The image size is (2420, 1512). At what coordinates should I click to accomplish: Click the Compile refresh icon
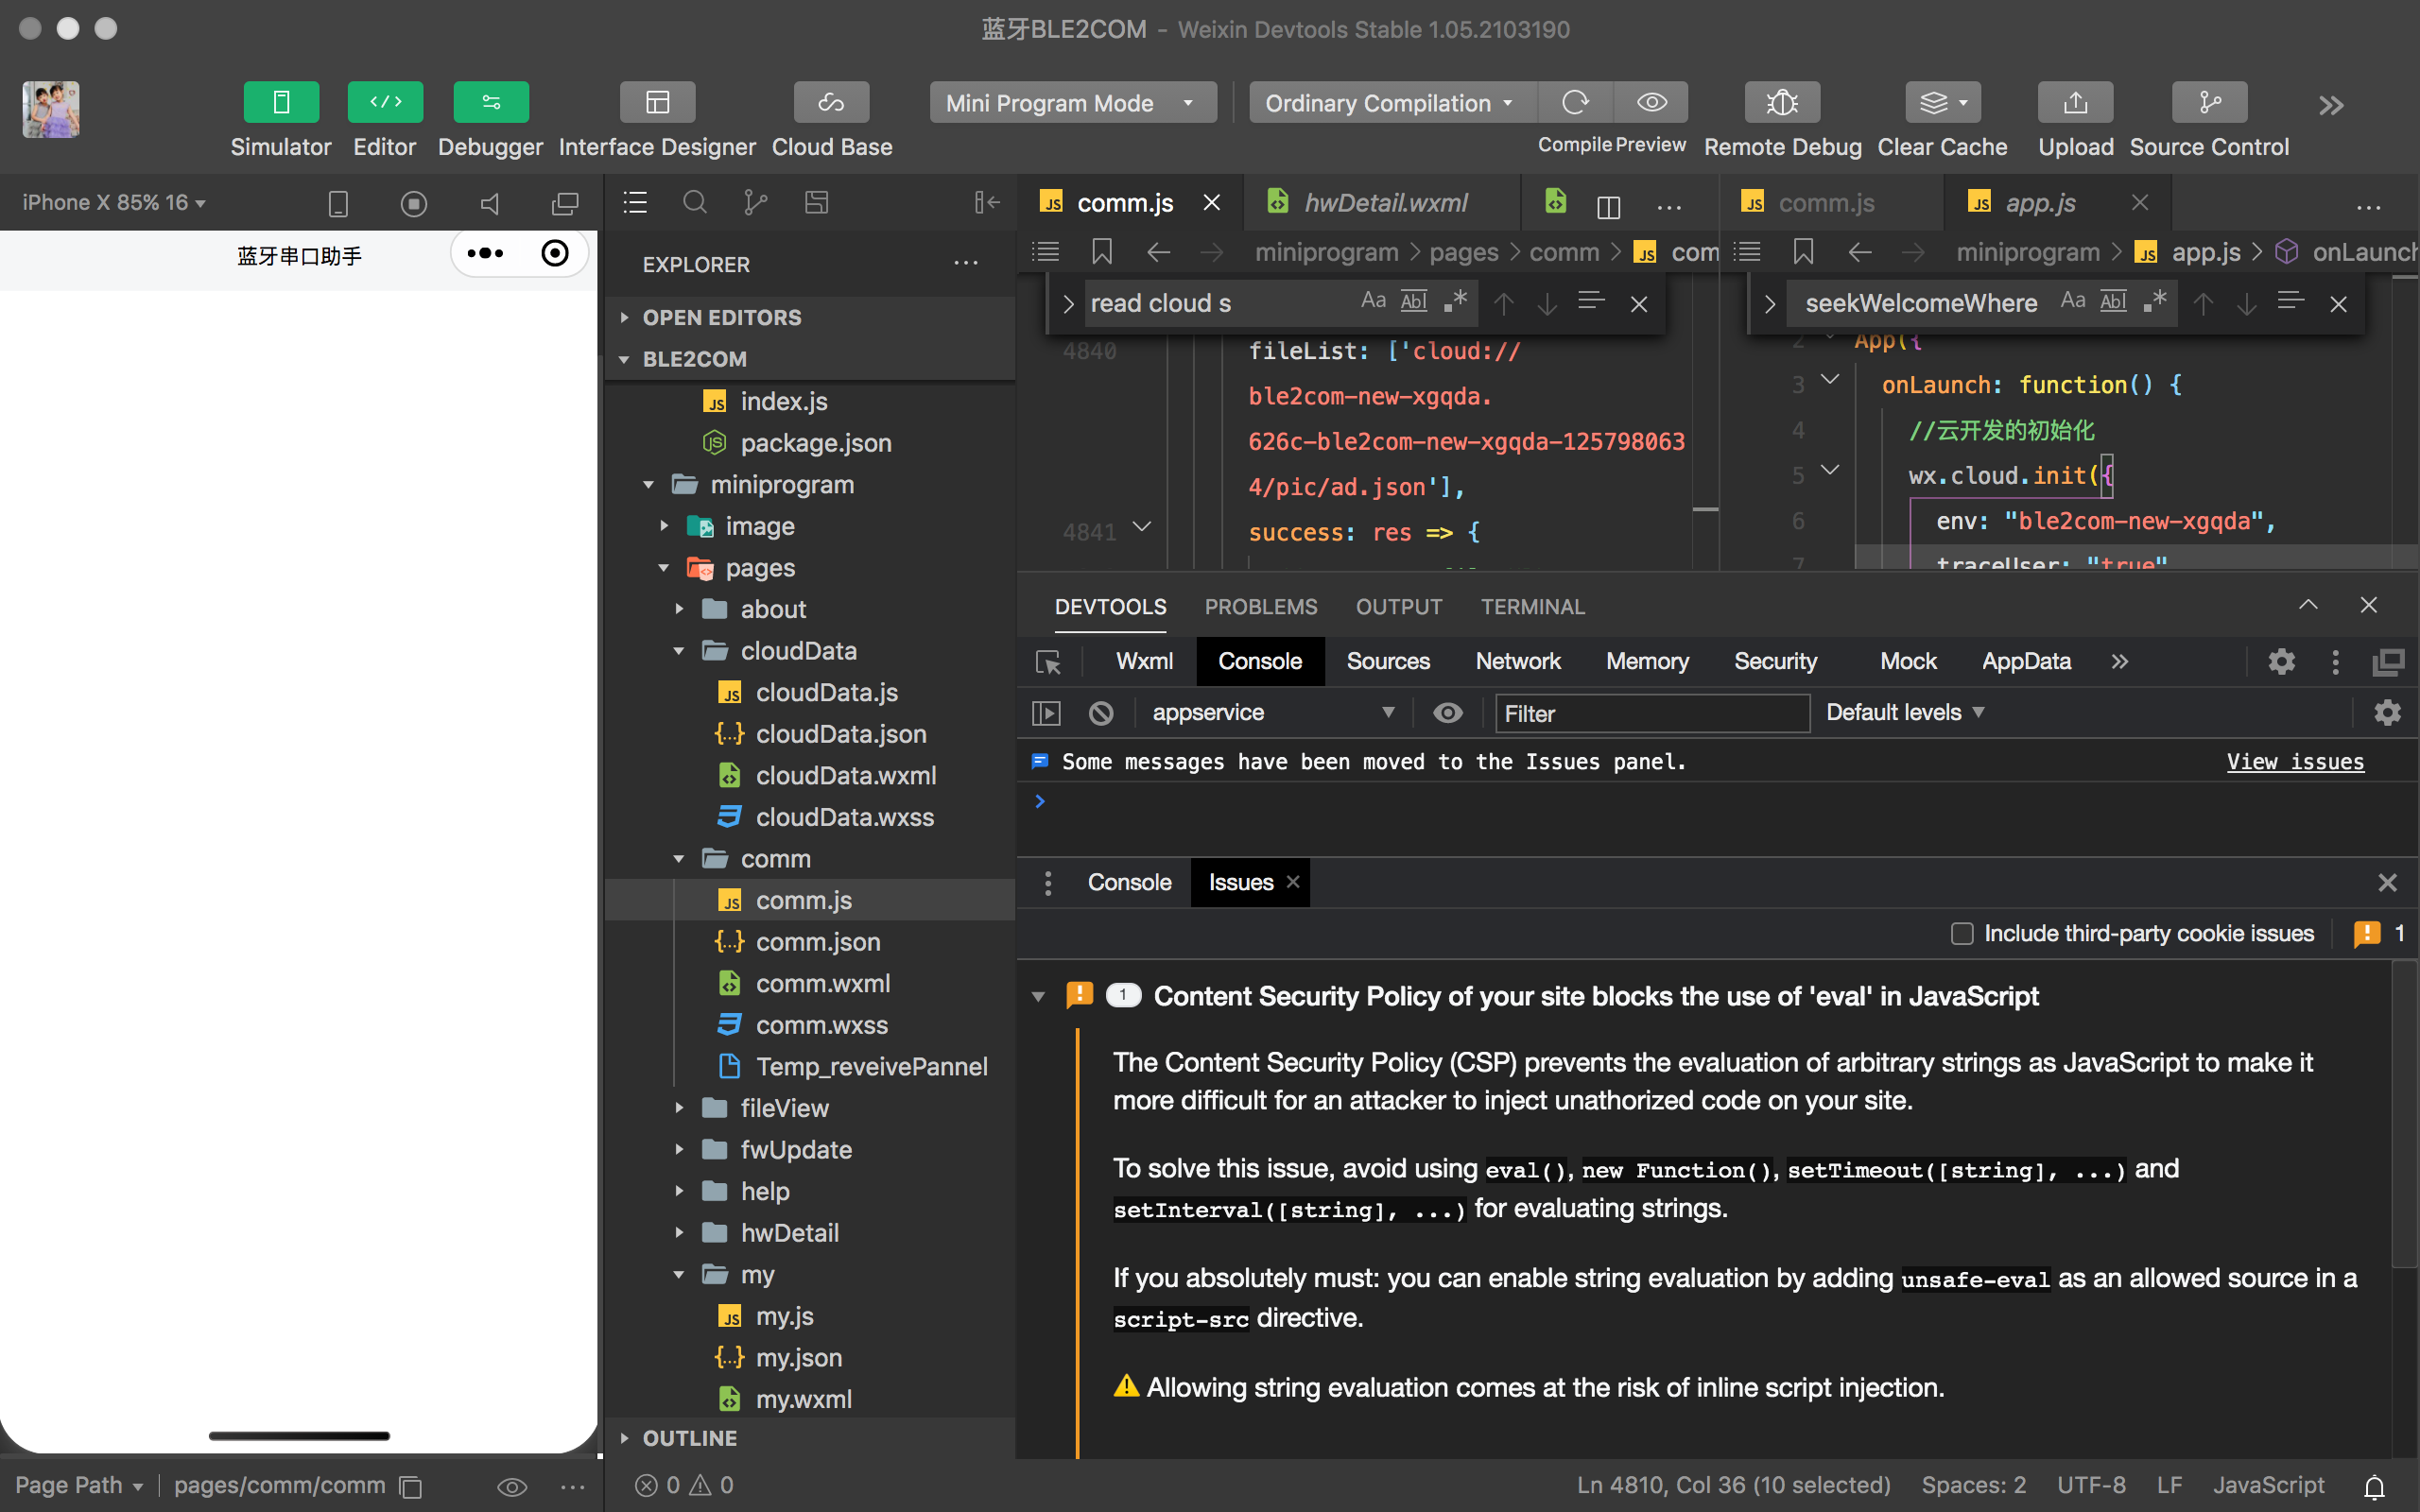1575,102
